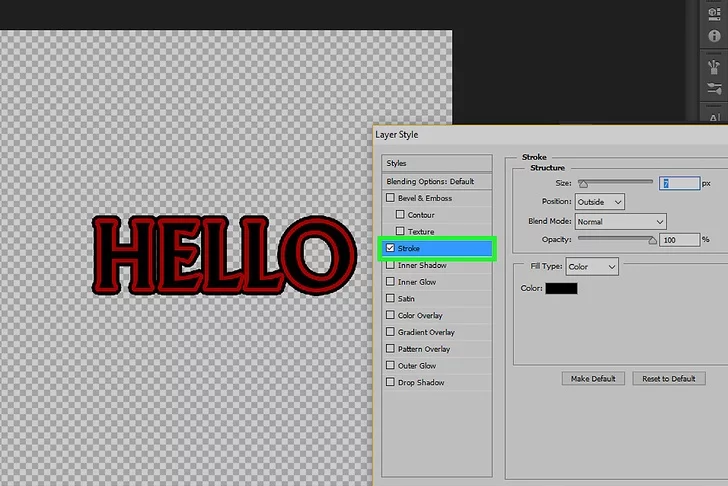Open the Character panel icon
Screen dimensions: 728x486
tap(715, 118)
